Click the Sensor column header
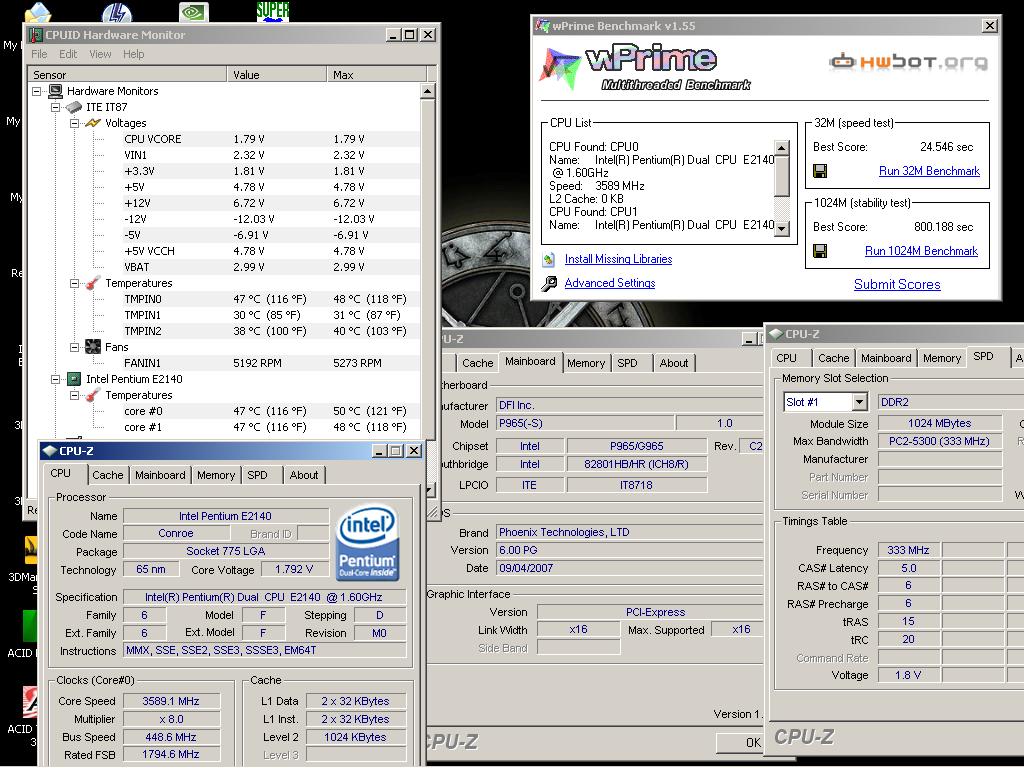 (128, 74)
